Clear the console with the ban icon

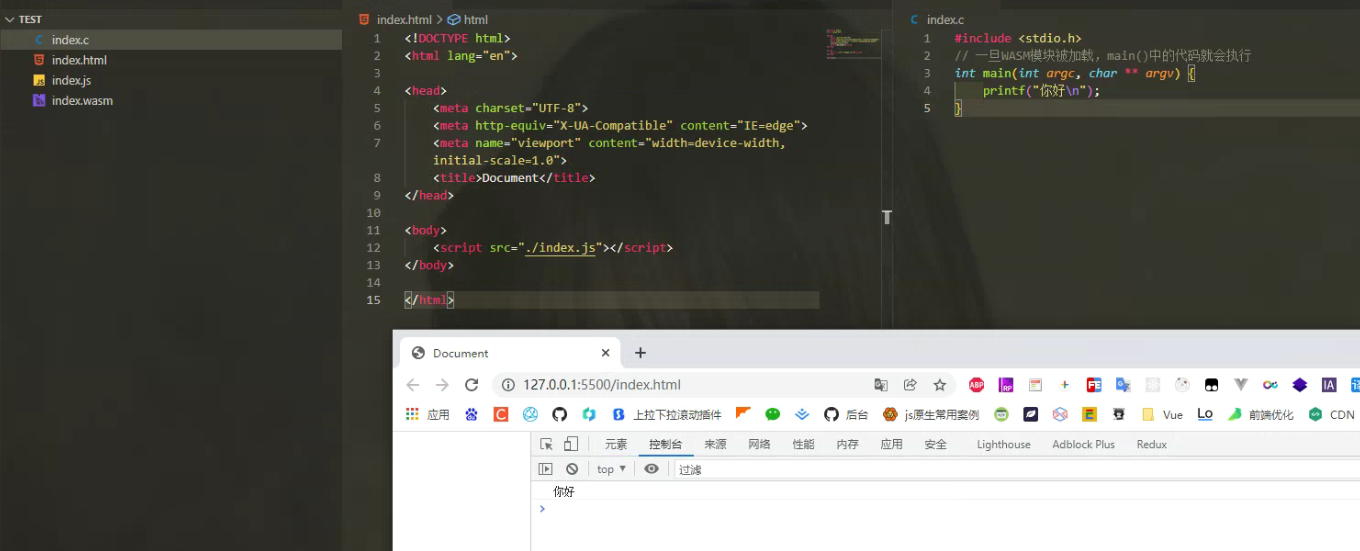coord(572,469)
